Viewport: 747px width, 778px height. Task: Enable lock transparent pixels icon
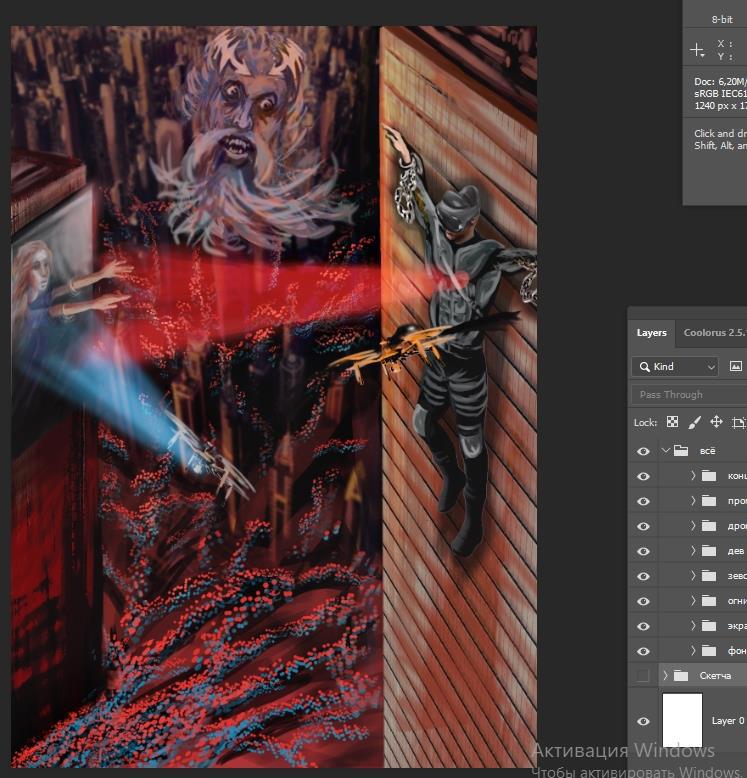pos(672,422)
